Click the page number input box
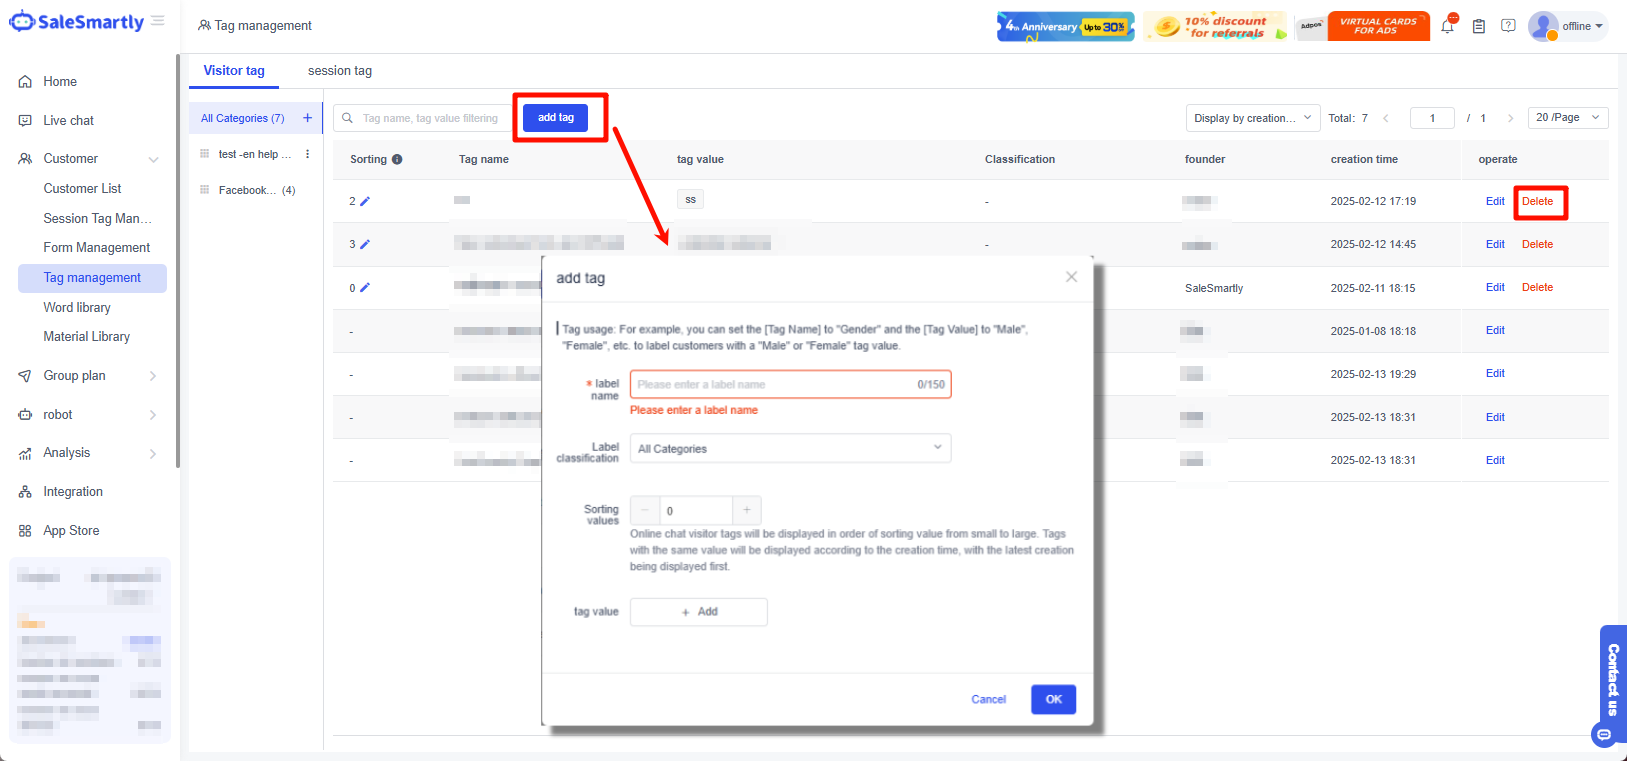 pos(1432,118)
